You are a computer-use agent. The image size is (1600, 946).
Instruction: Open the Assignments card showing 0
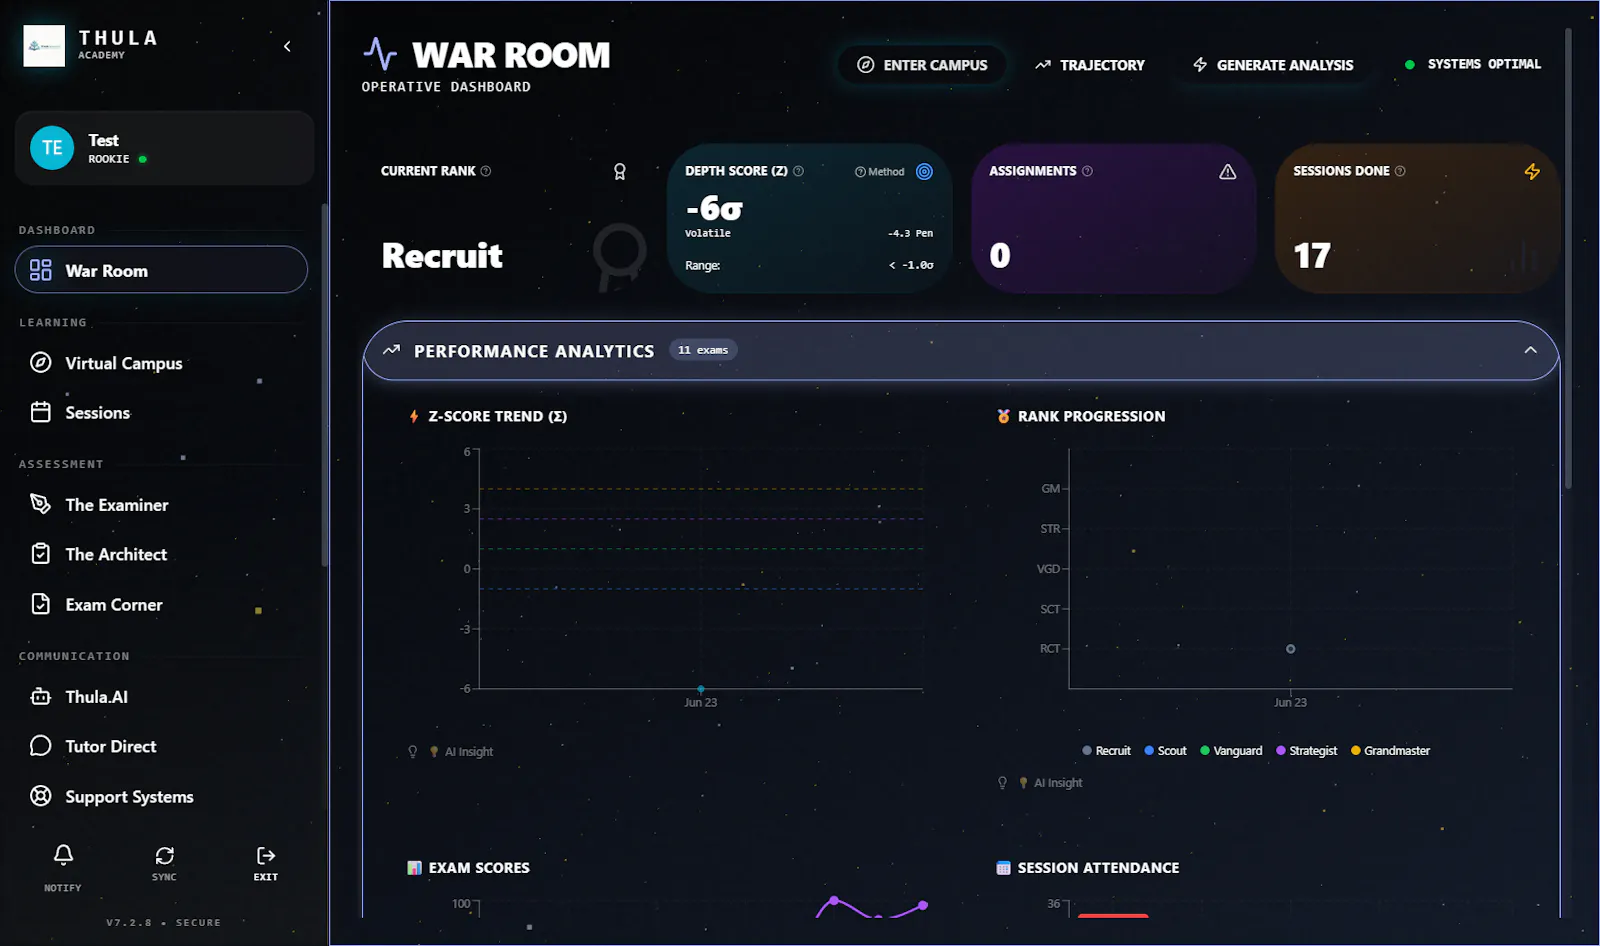coord(1113,218)
